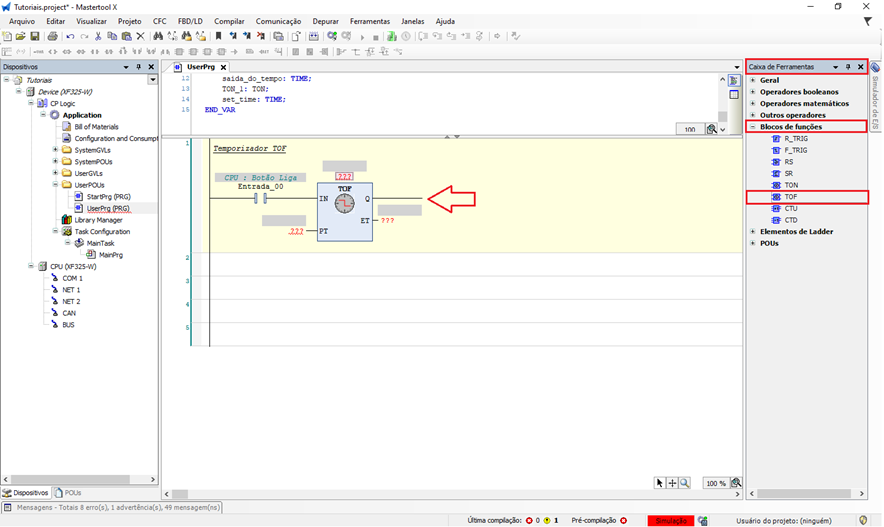Open Library Manager in device tree
The height and width of the screenshot is (527, 884).
point(98,220)
